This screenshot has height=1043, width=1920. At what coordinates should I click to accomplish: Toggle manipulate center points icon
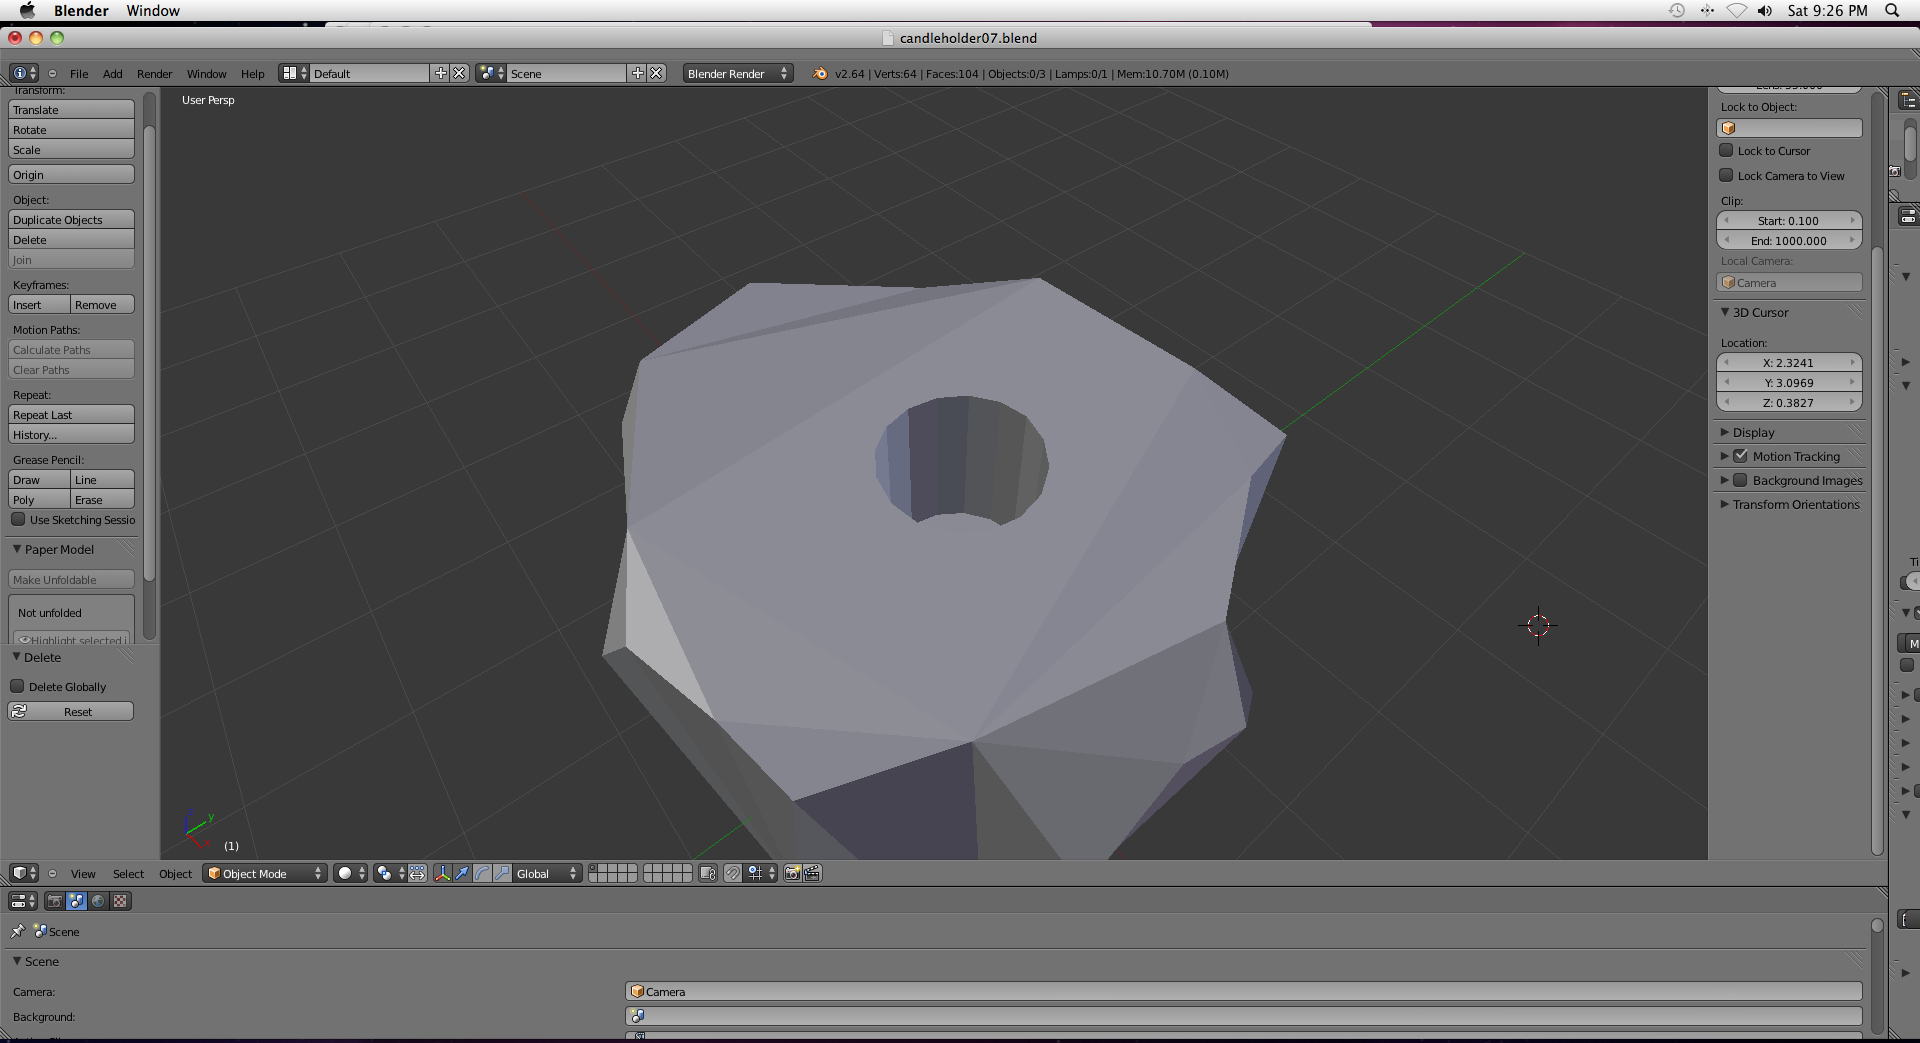coord(417,873)
